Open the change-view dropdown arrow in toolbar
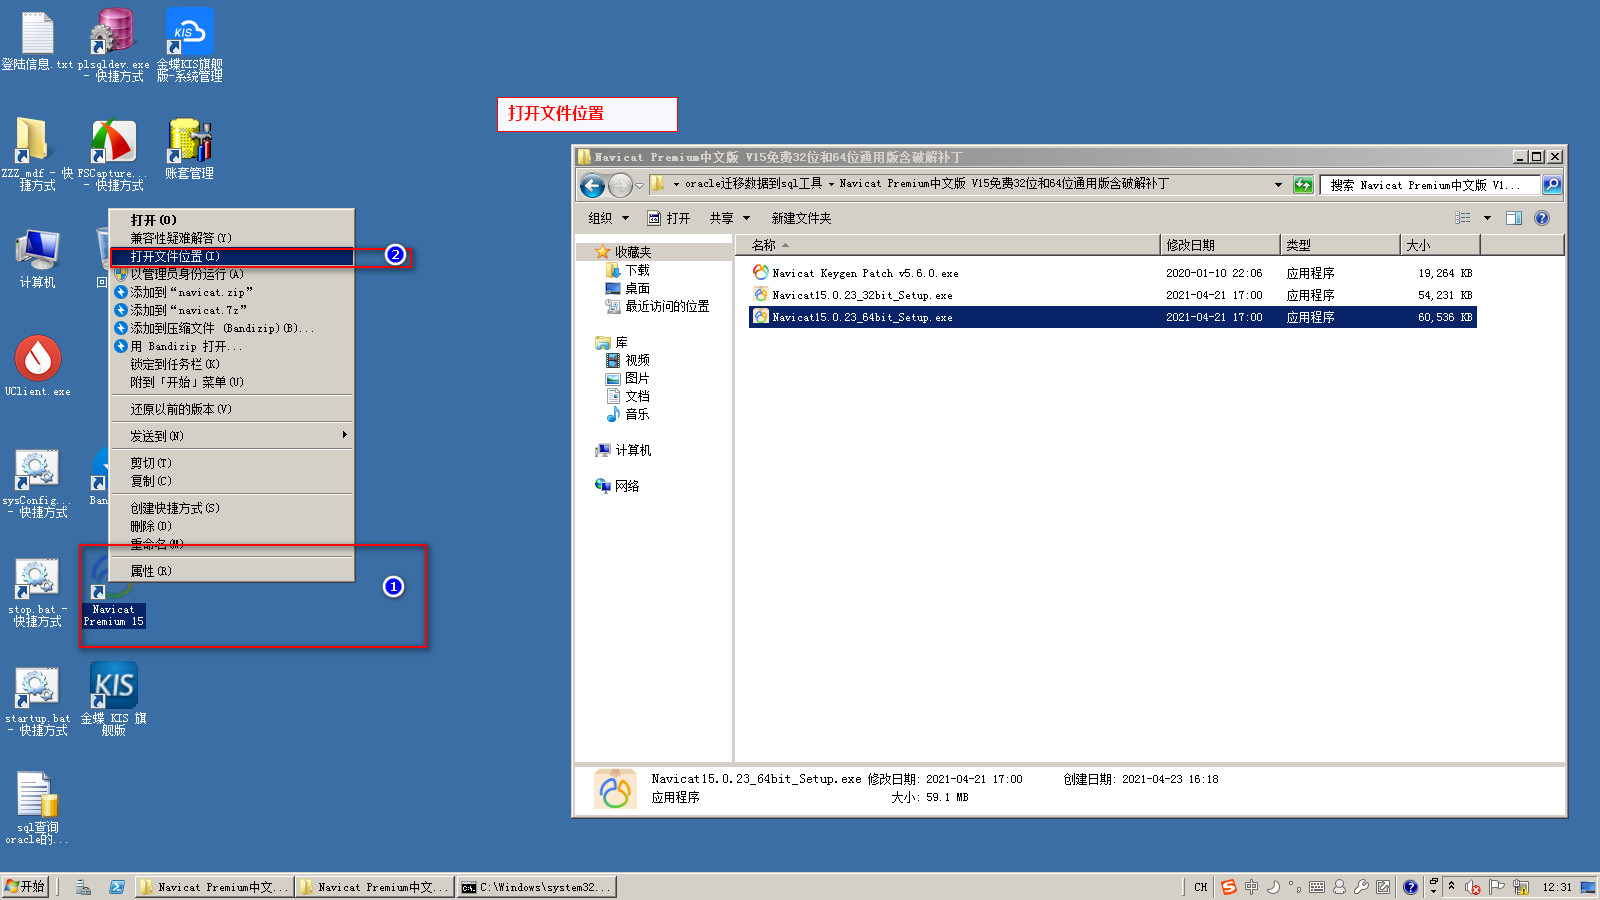1600x900 pixels. coord(1487,218)
